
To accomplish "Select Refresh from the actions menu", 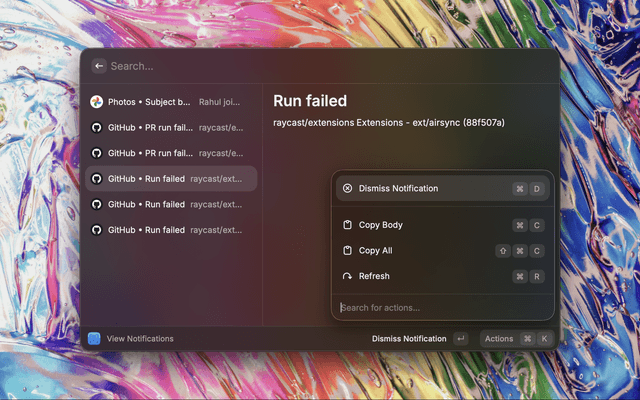I will [x=374, y=276].
